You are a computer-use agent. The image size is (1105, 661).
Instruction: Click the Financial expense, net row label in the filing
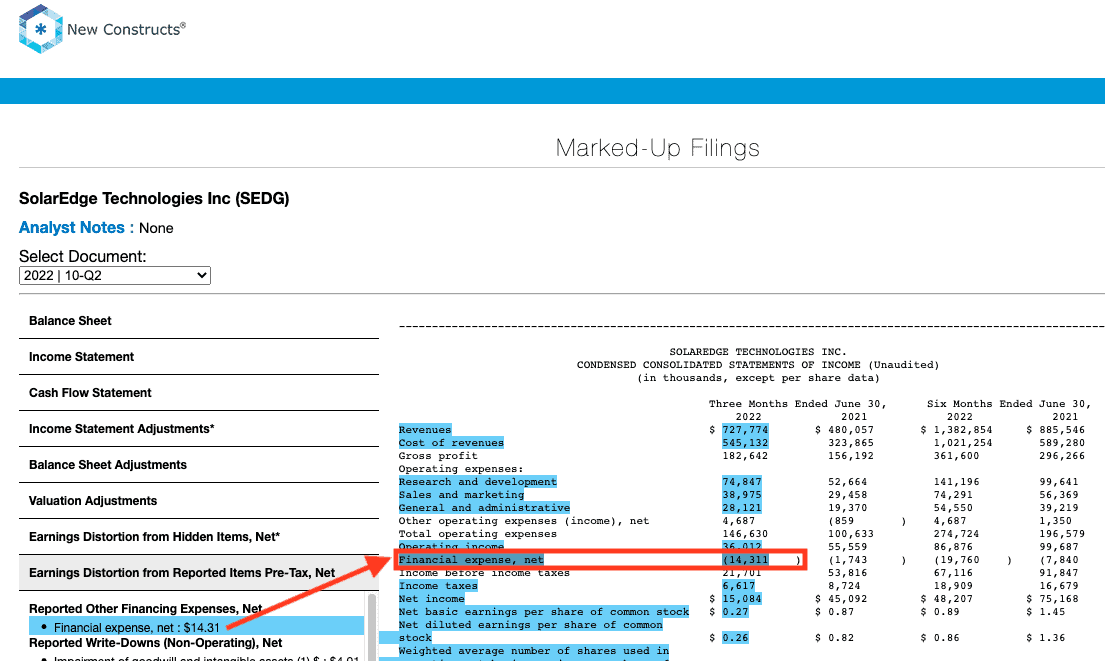471,560
